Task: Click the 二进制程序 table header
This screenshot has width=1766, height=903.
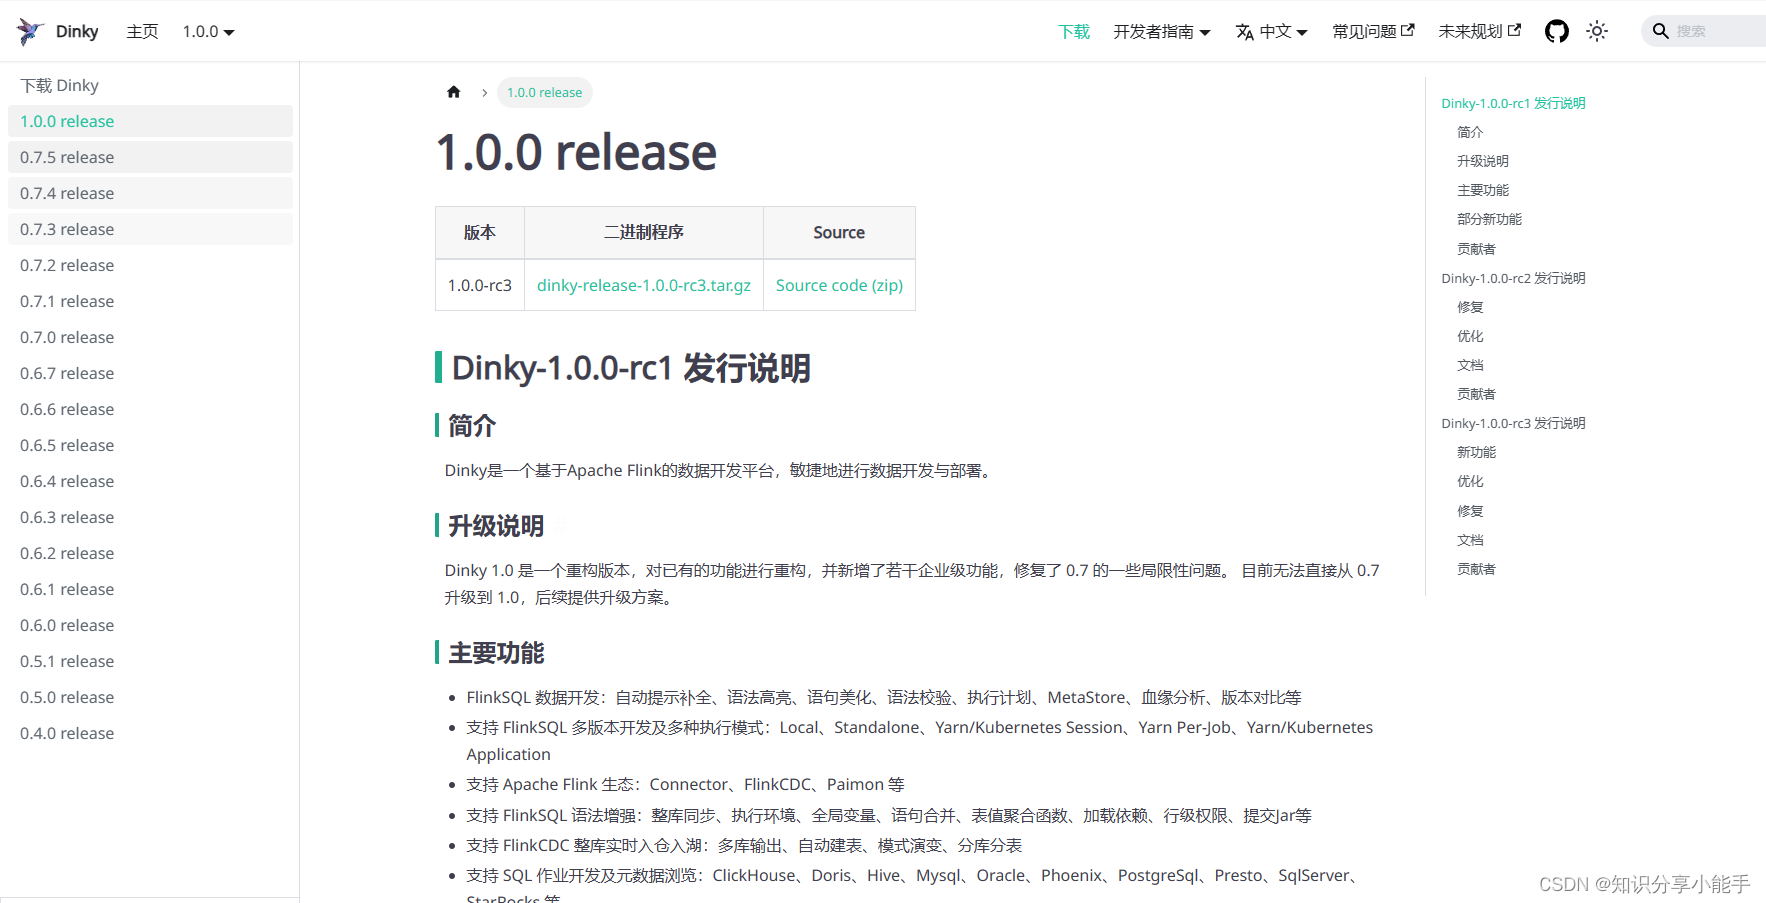Action: coord(644,232)
